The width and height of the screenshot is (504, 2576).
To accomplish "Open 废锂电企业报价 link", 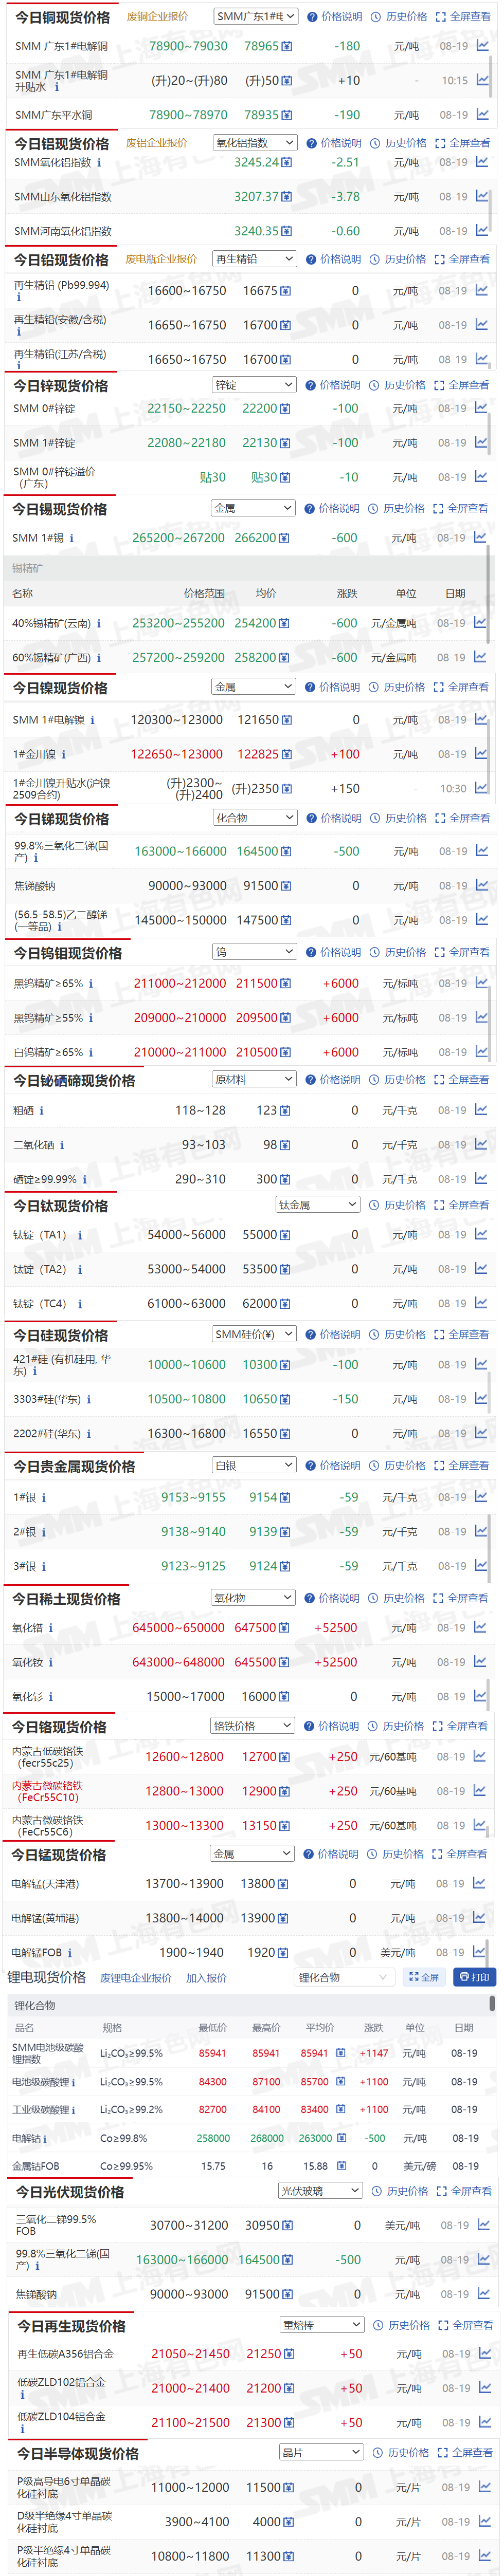I will tap(136, 1978).
